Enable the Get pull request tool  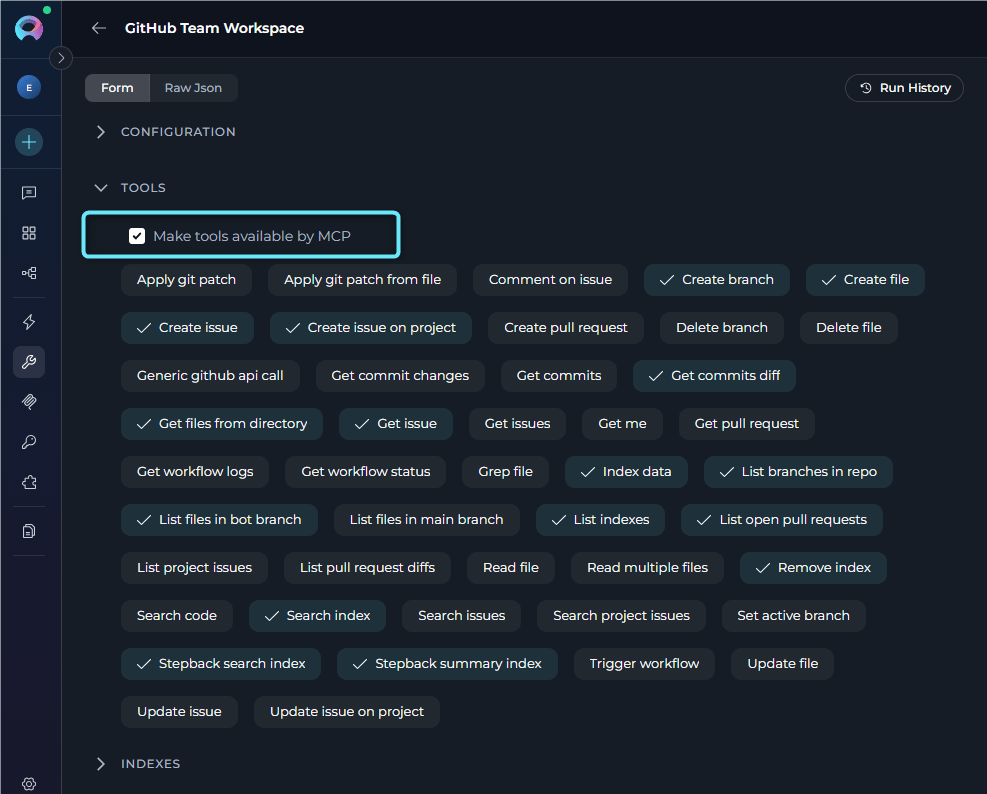click(747, 424)
